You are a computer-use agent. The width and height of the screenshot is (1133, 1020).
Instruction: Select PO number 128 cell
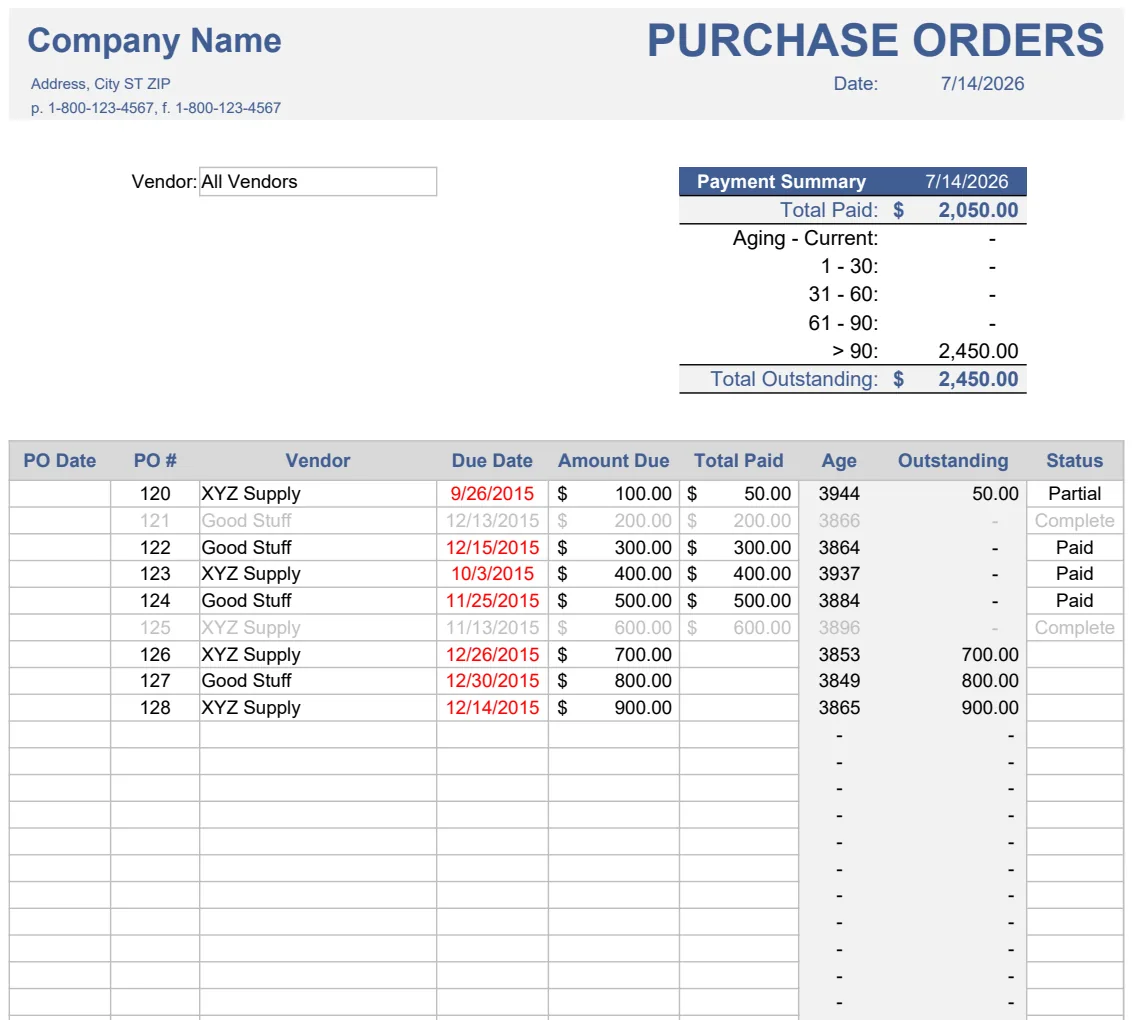click(155, 708)
